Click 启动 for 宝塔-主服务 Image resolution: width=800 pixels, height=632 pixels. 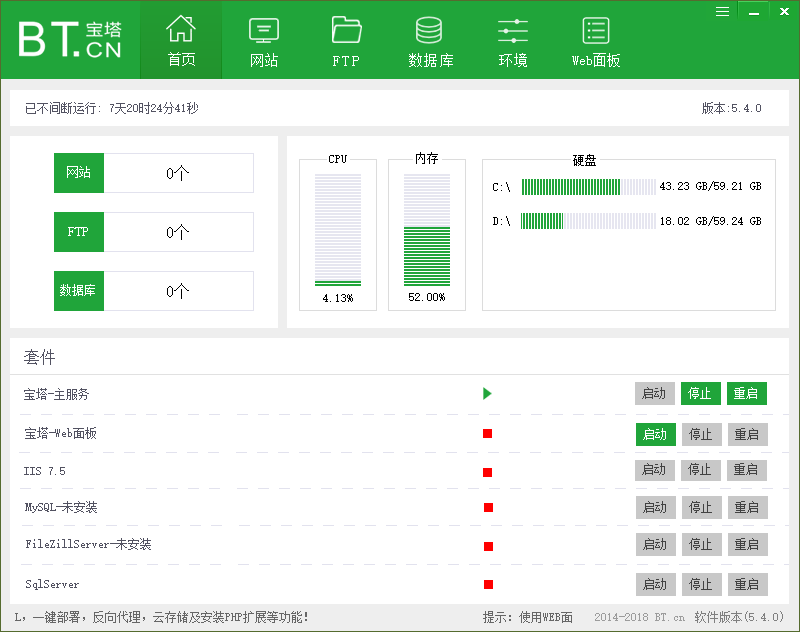tap(655, 393)
